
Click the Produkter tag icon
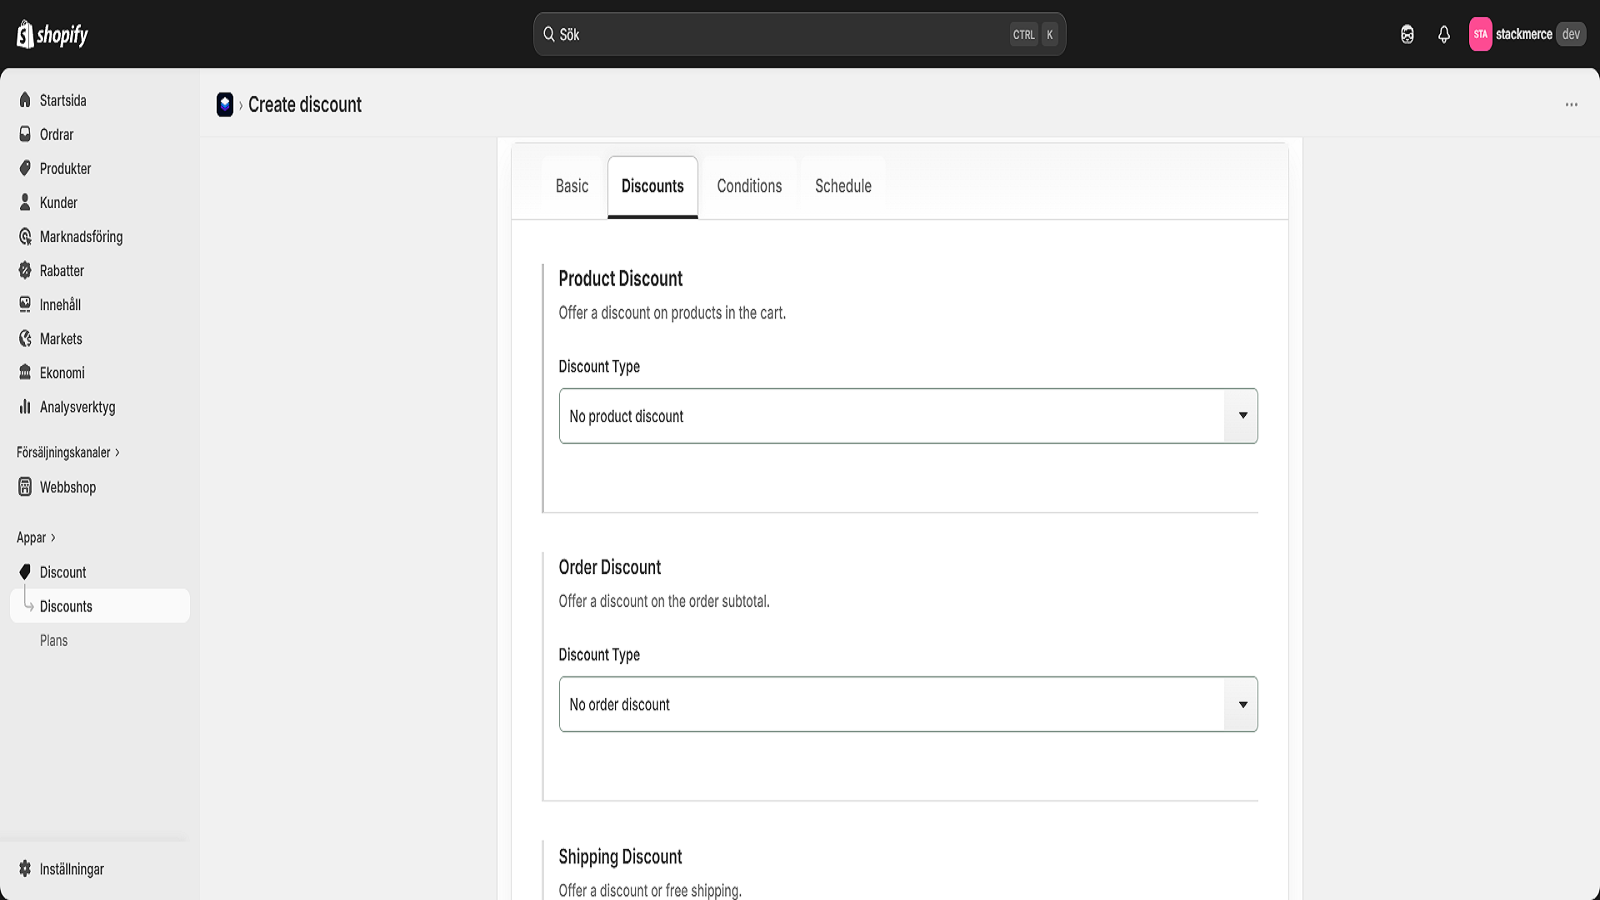click(x=25, y=168)
